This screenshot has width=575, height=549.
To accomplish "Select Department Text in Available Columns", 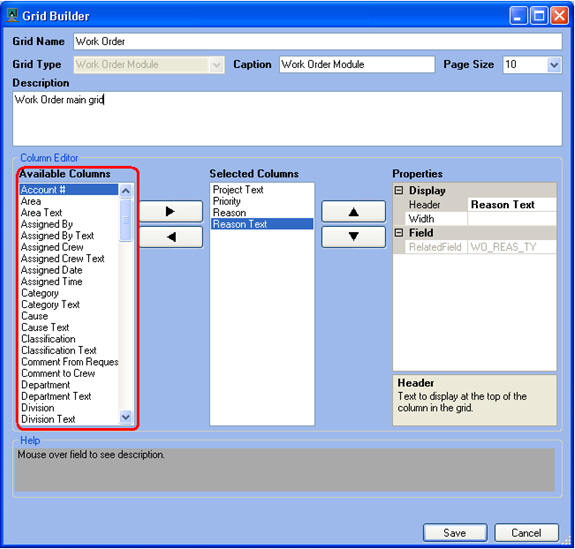I will (56, 396).
